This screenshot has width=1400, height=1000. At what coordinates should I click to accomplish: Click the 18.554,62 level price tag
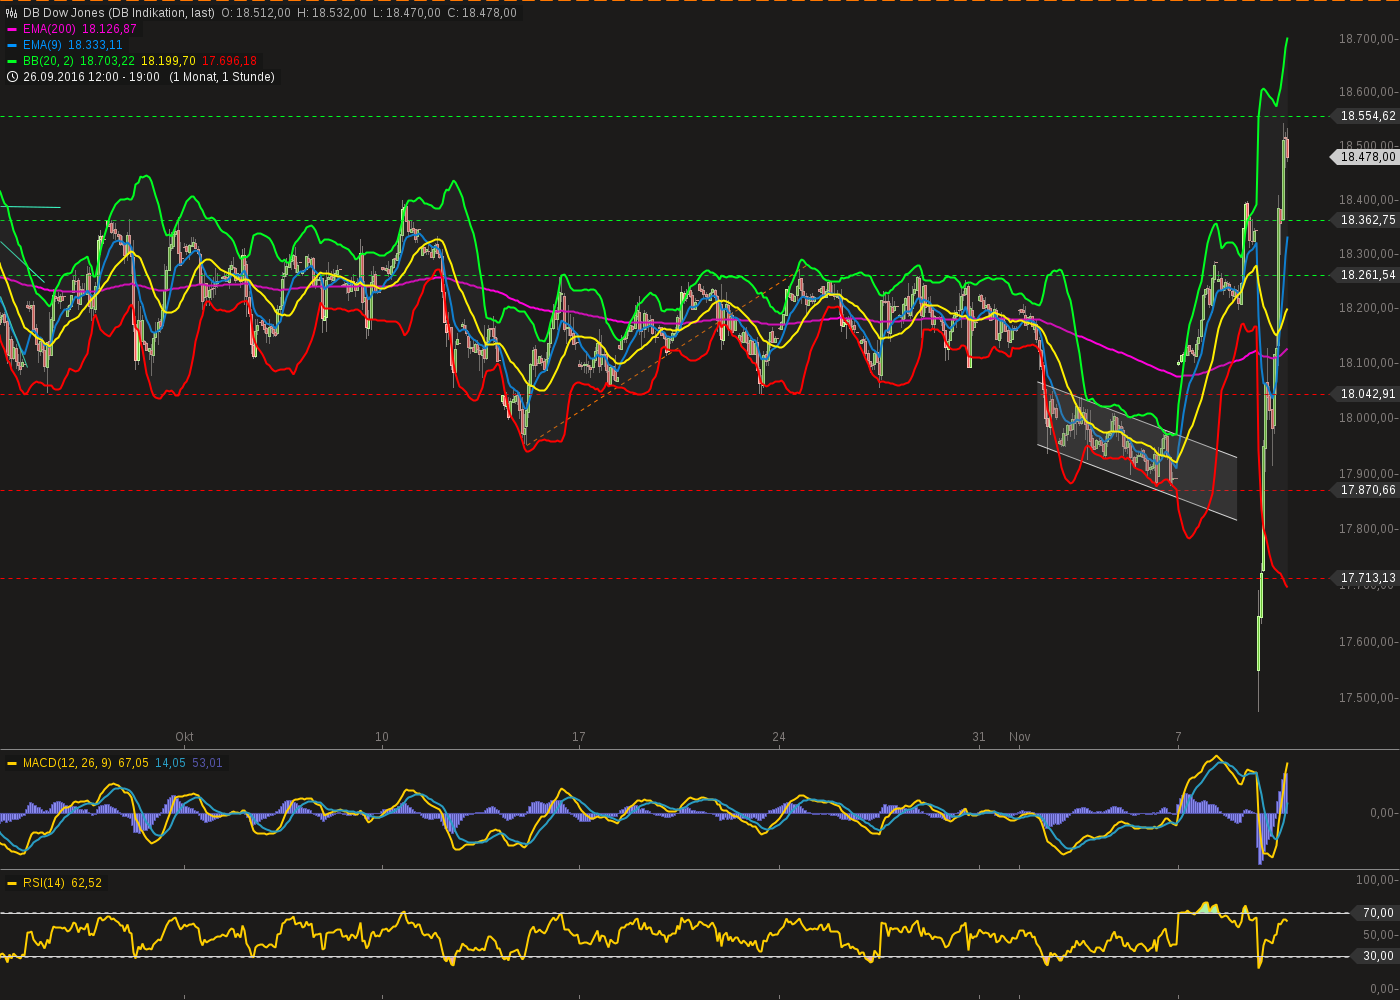tap(1367, 116)
